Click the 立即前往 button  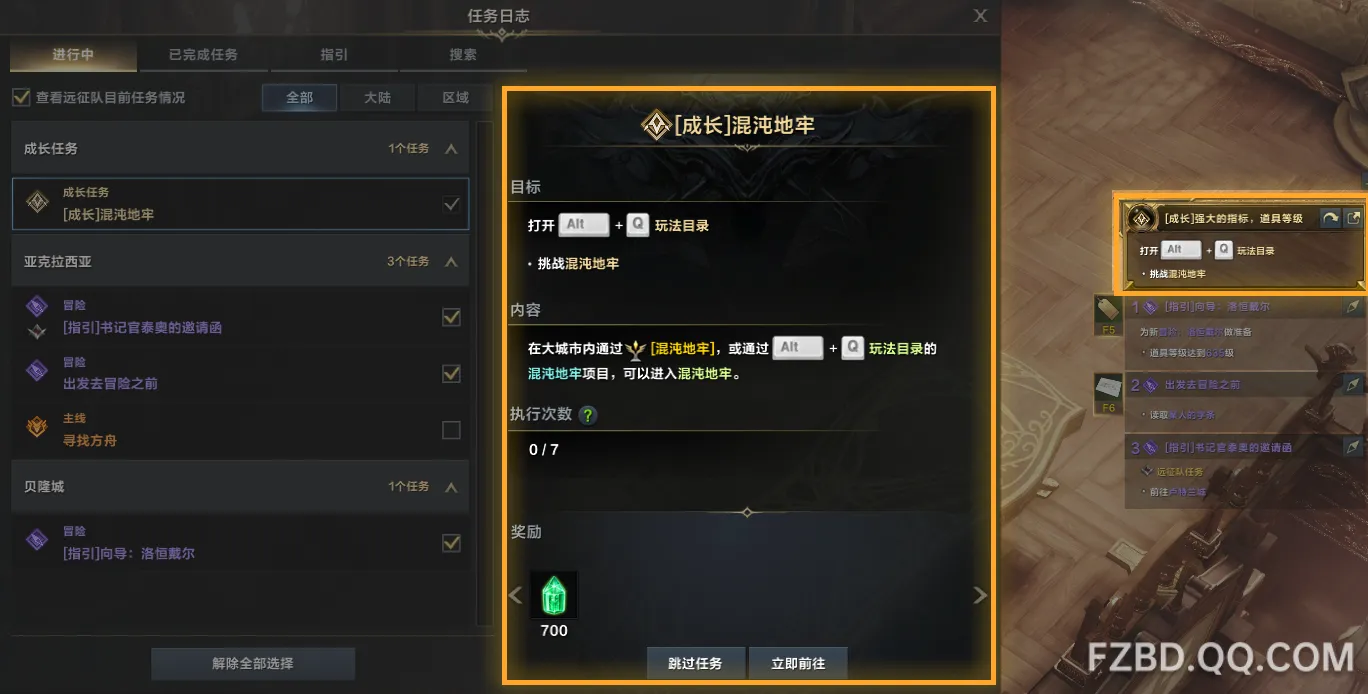point(798,663)
